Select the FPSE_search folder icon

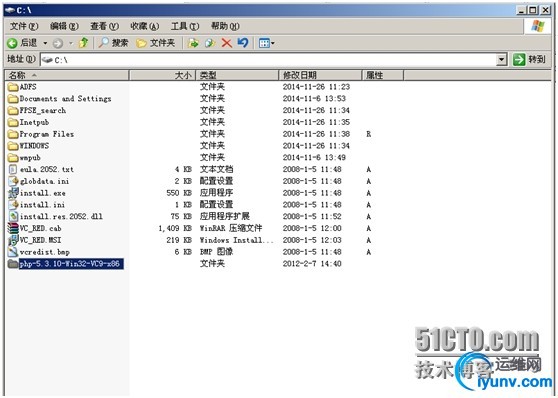click(13, 110)
